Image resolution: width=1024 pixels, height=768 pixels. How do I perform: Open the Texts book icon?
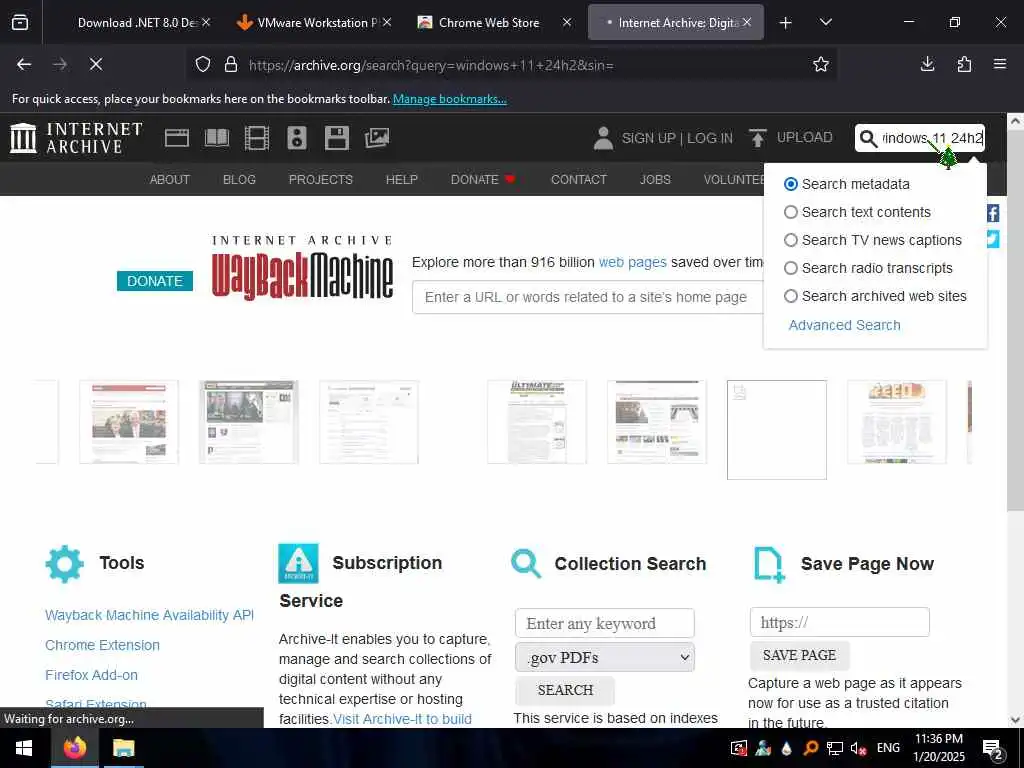pos(217,138)
